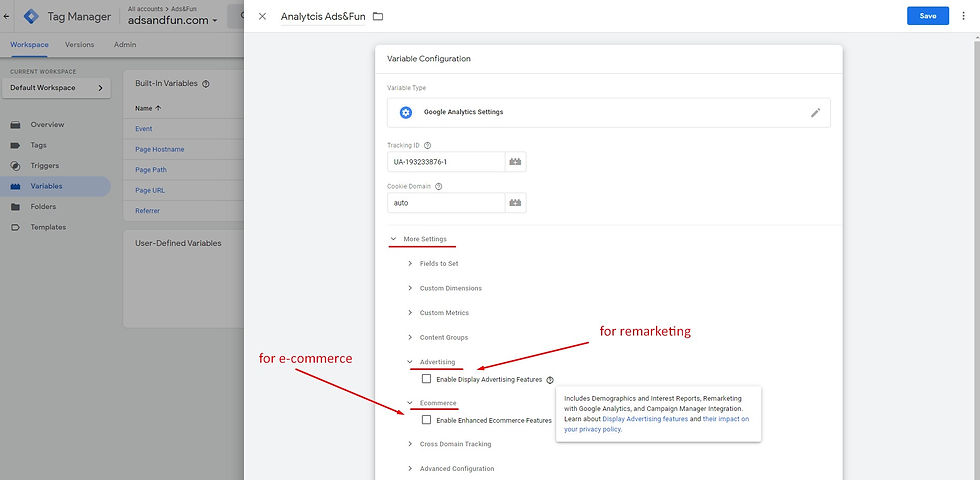980x480 pixels.
Task: Click the Cookie Domain input field
Action: pyautogui.click(x=446, y=202)
